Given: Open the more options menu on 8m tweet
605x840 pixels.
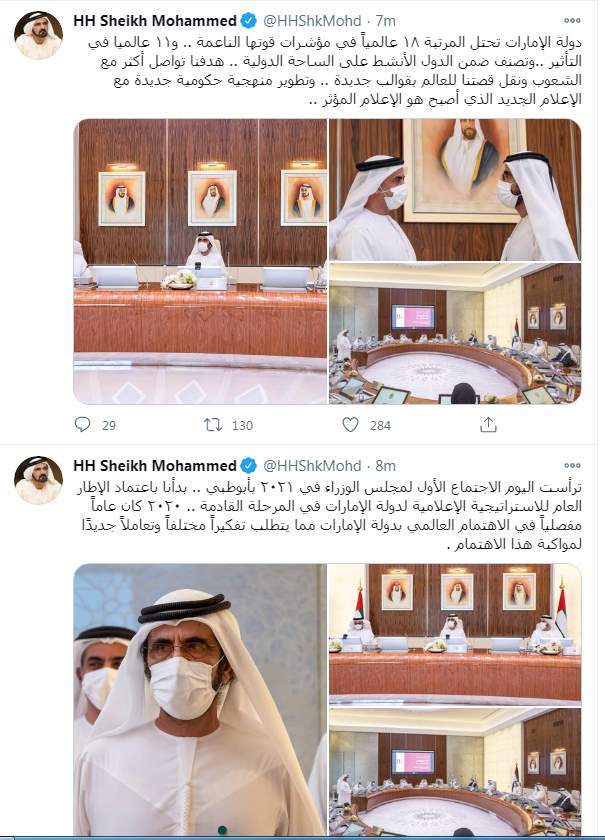Looking at the screenshot, I should 572,465.
